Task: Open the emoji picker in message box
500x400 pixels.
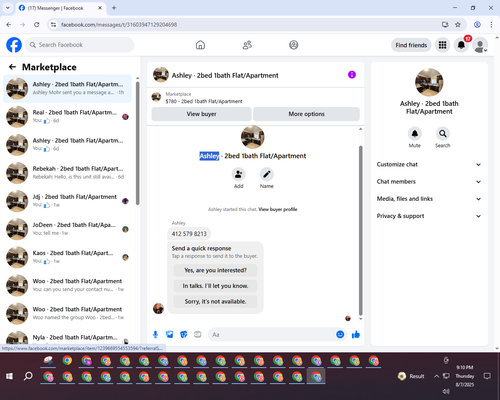Action: [x=340, y=334]
